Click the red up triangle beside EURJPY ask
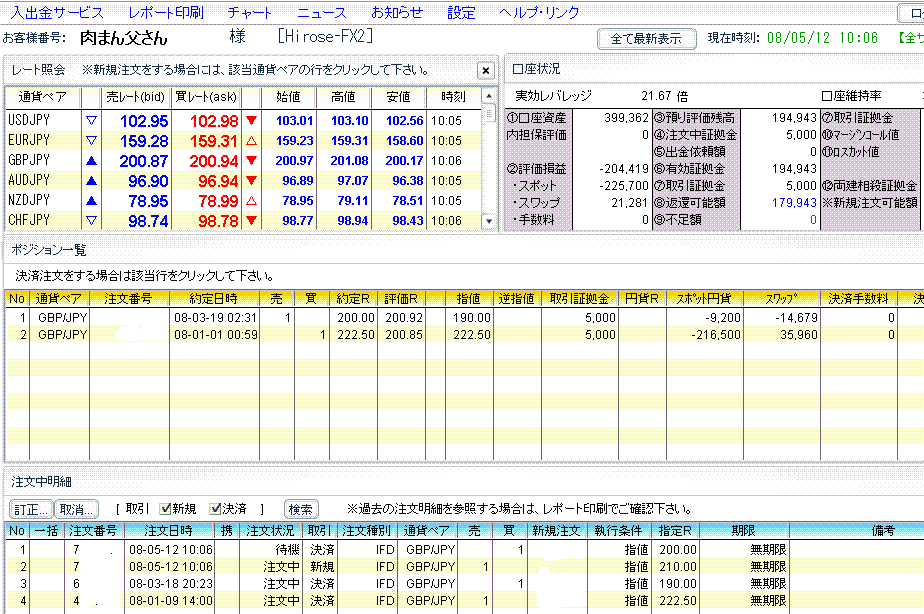The height and width of the screenshot is (614, 924). (x=251, y=141)
